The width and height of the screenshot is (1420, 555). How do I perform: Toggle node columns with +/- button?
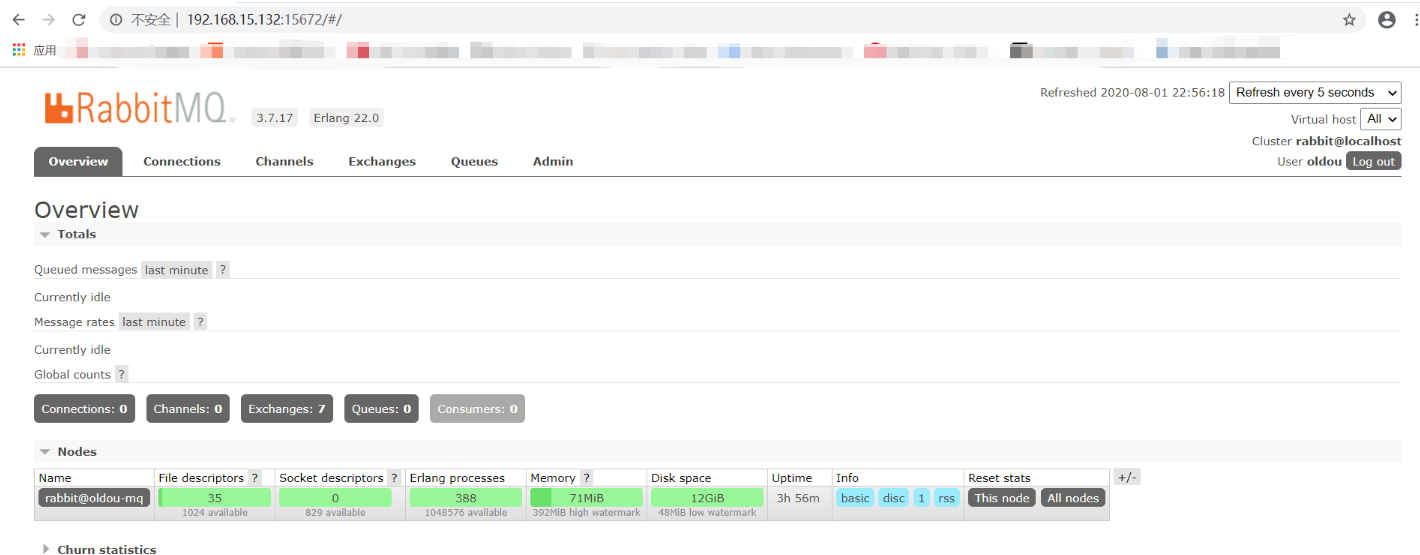pyautogui.click(x=1127, y=478)
